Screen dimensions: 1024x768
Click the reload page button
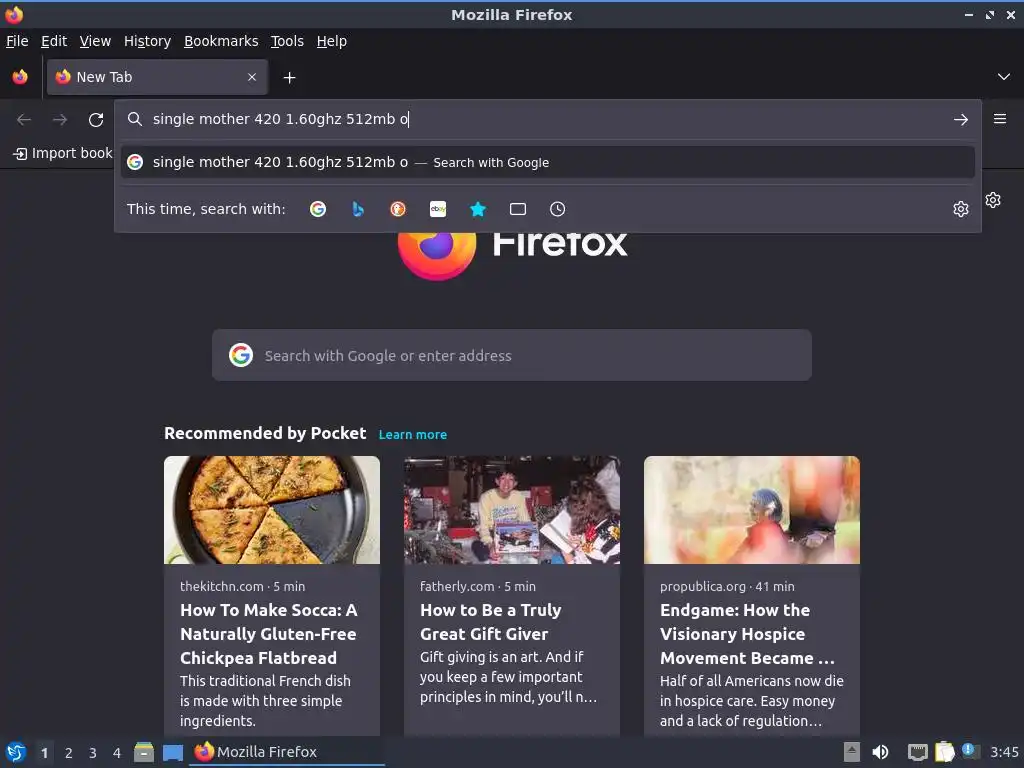(96, 120)
